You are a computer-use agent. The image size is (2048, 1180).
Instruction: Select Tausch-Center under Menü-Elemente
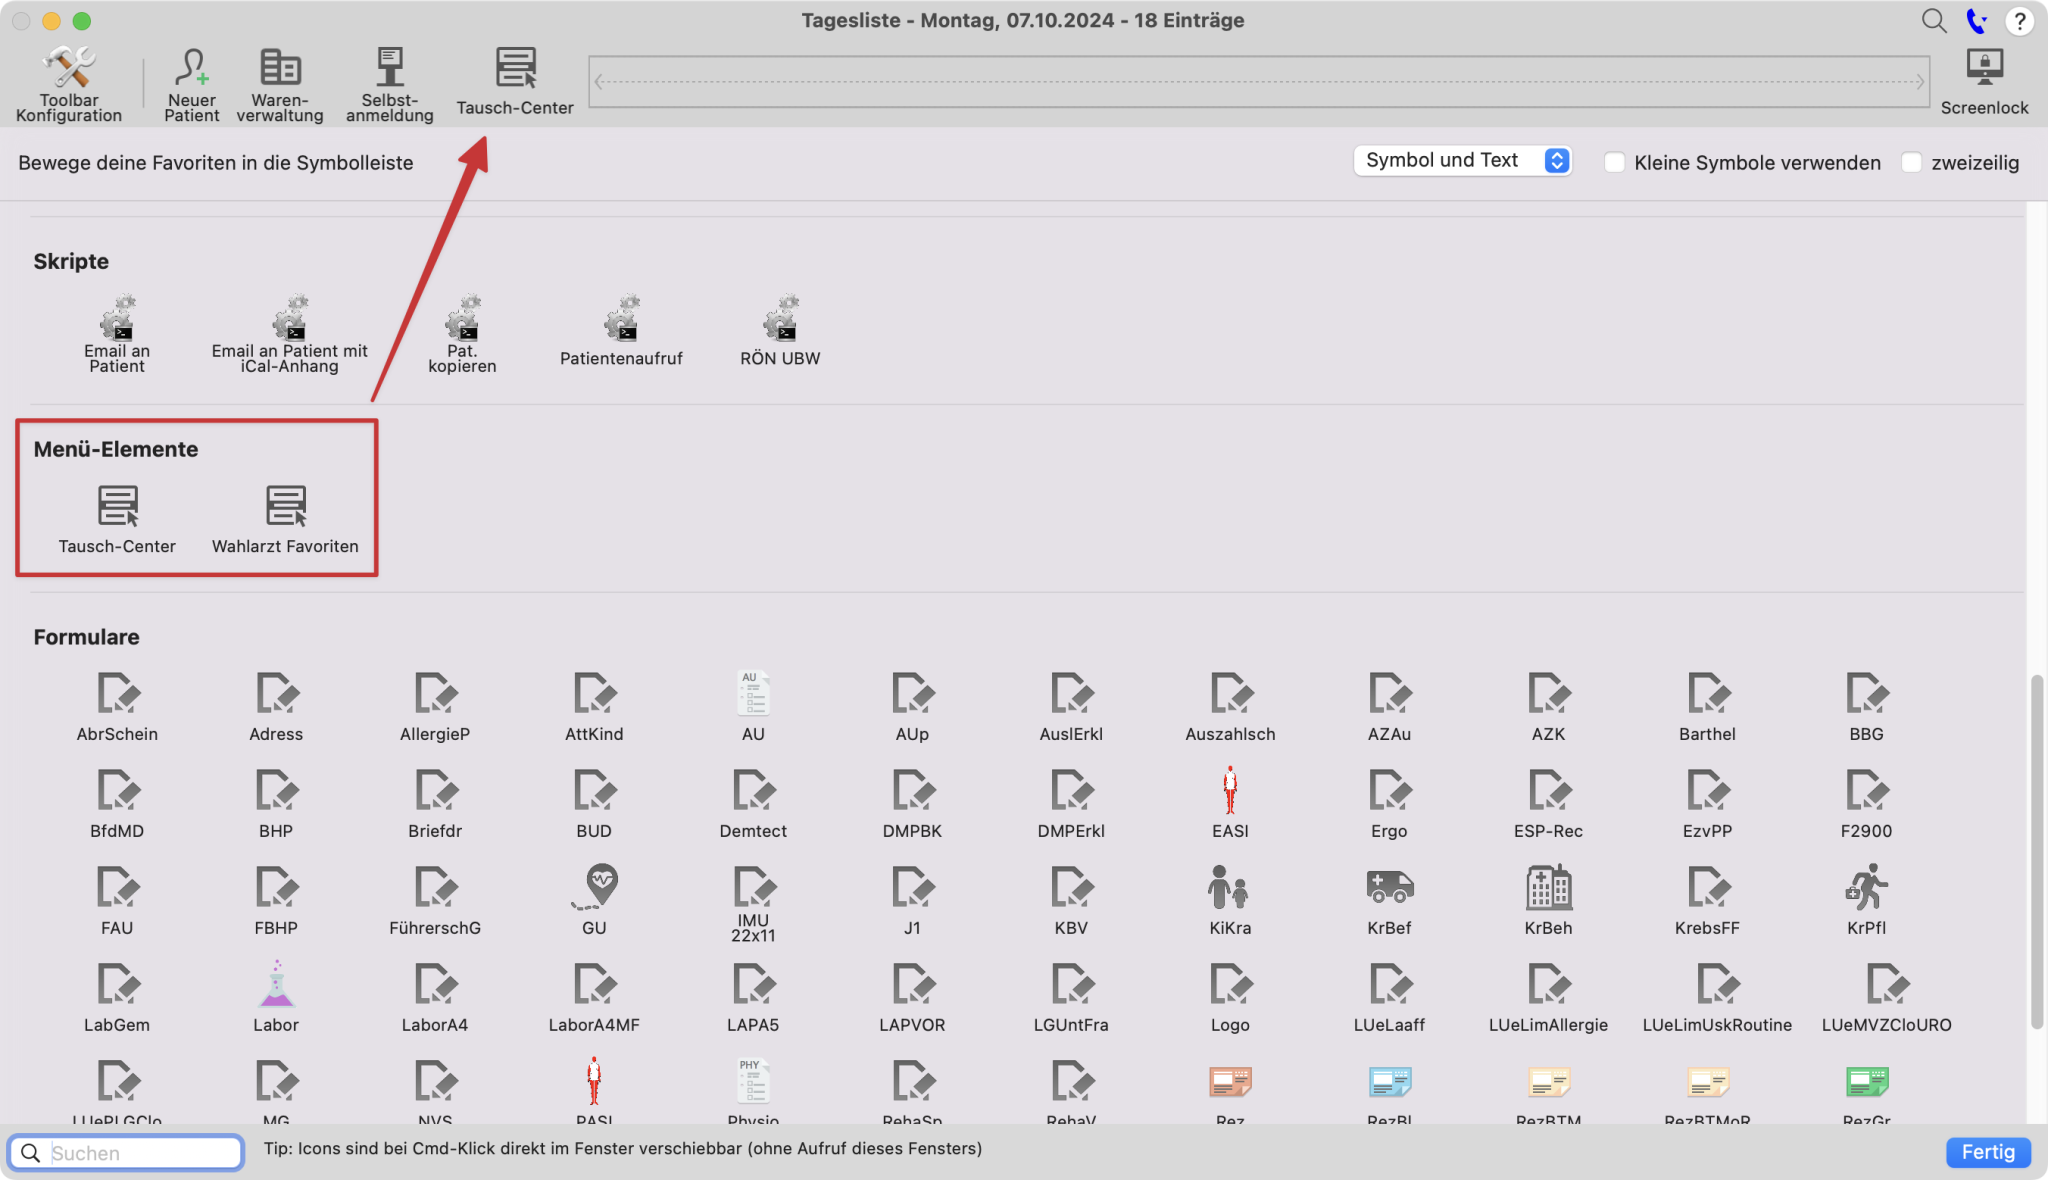(x=117, y=519)
